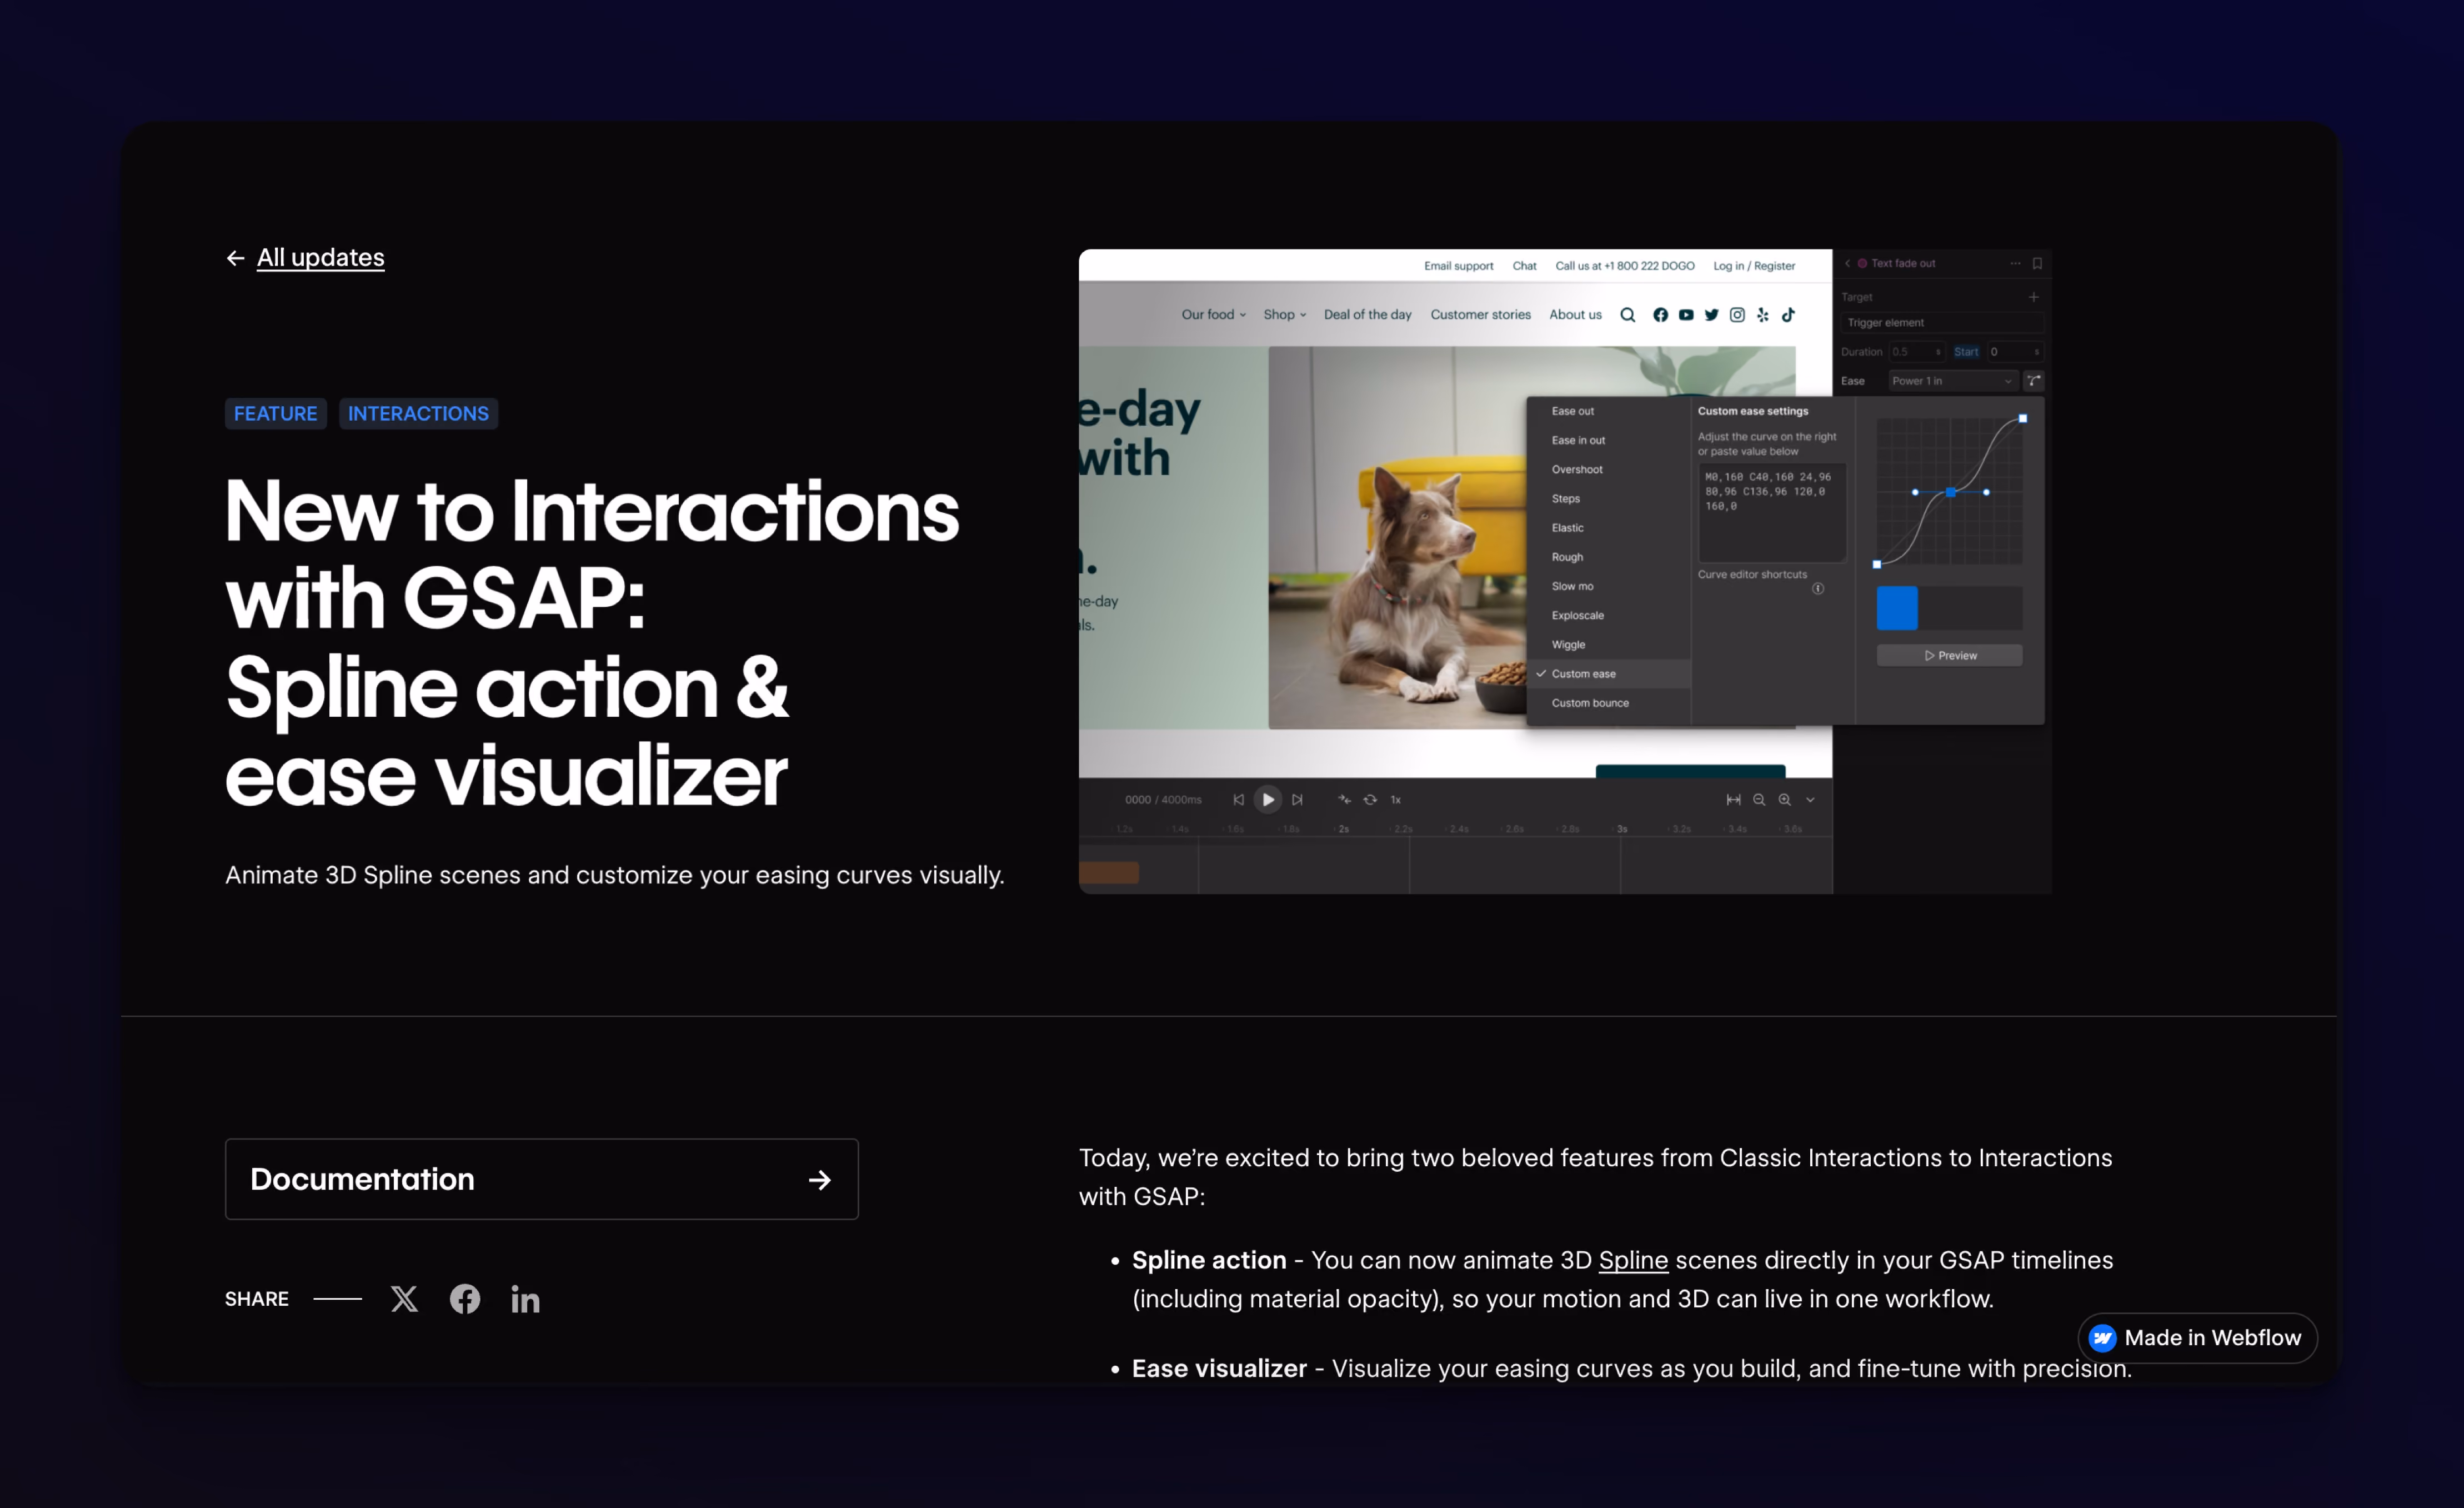Play the interaction timeline
Screen dimensions: 2464x1508
click(x=1268, y=800)
